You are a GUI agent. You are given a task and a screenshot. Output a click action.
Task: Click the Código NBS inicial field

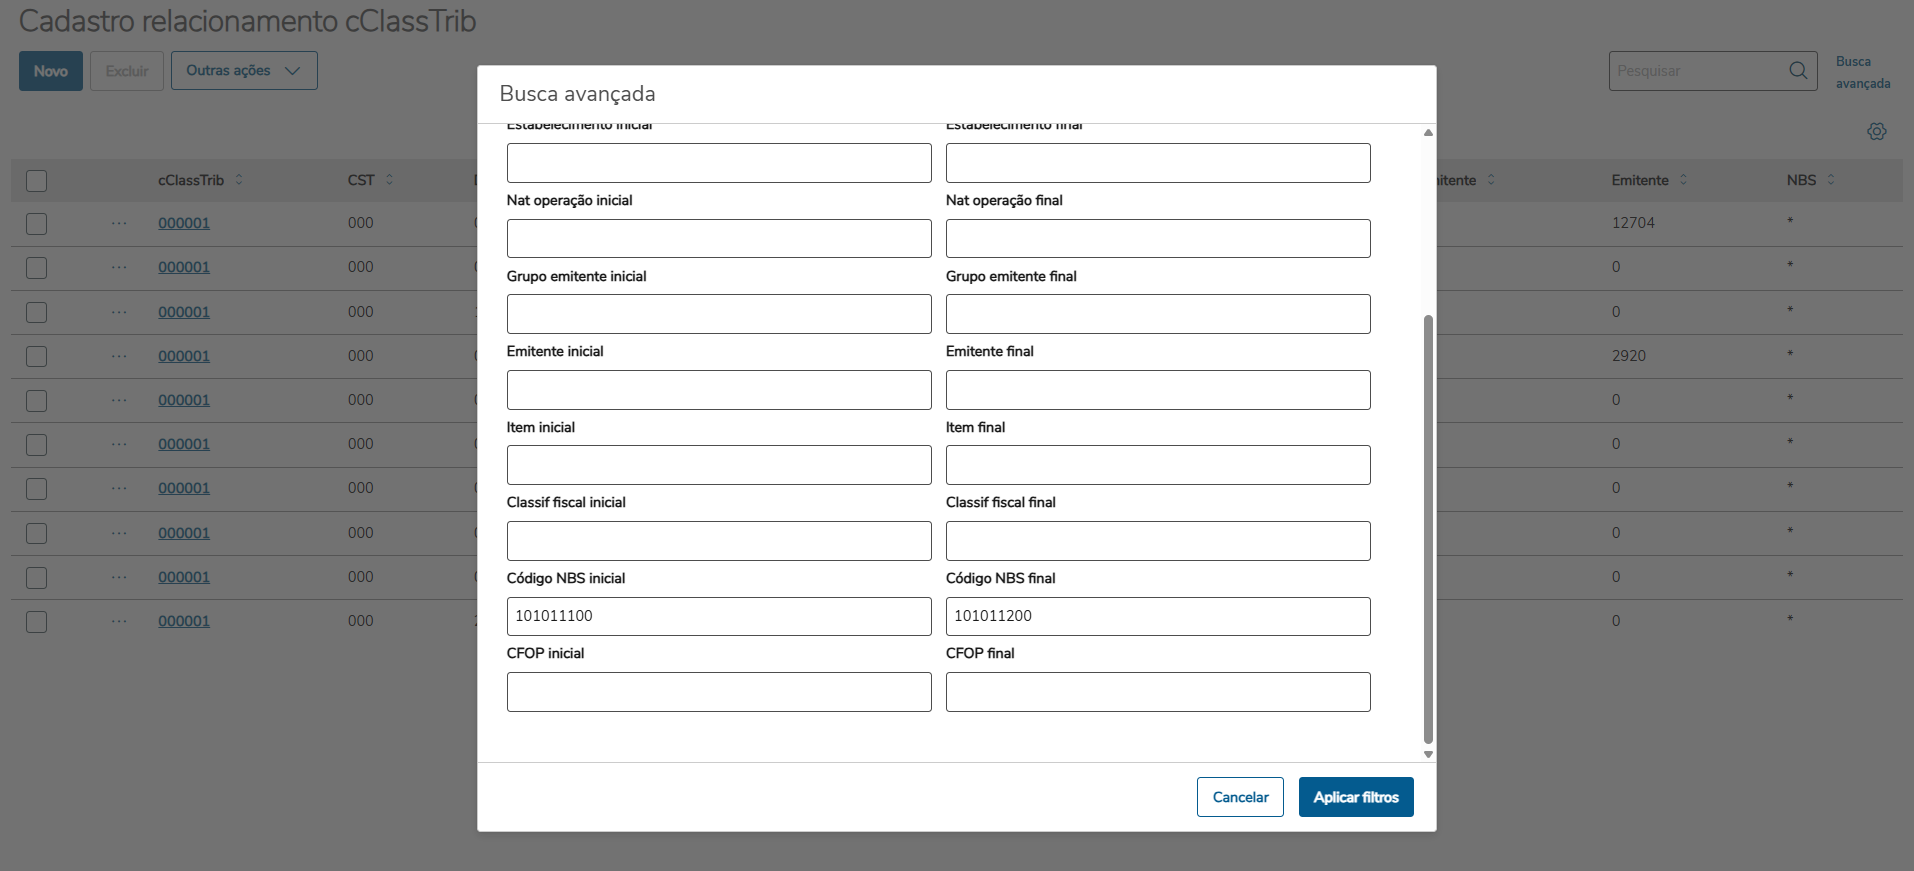(x=718, y=616)
